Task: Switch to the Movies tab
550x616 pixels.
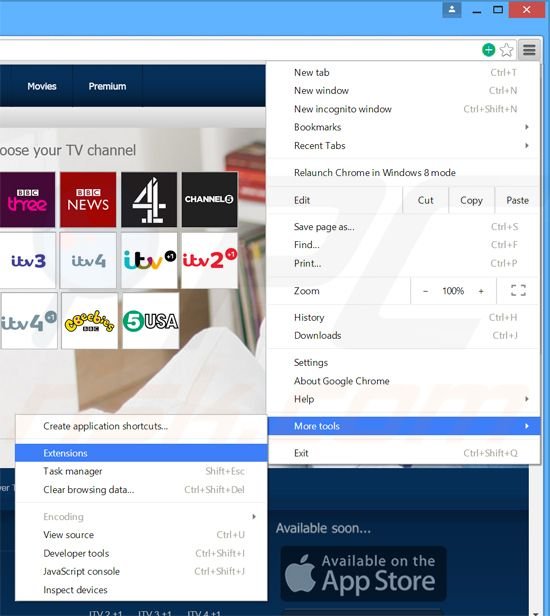Action: pos(42,86)
